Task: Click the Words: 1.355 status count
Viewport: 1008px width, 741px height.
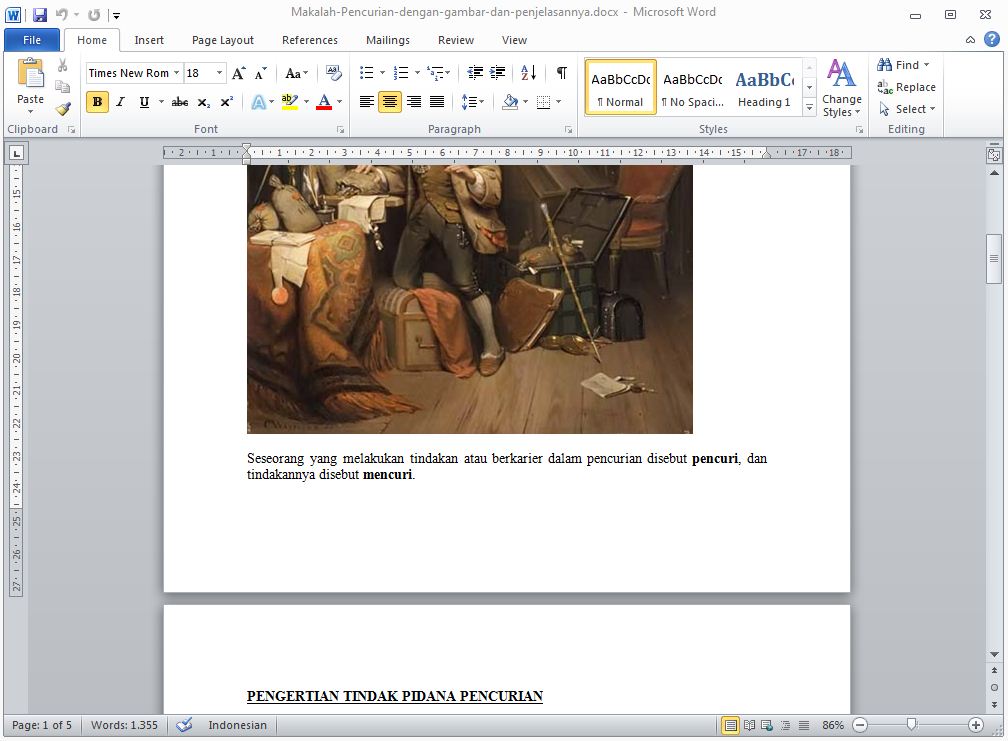Action: [x=124, y=725]
